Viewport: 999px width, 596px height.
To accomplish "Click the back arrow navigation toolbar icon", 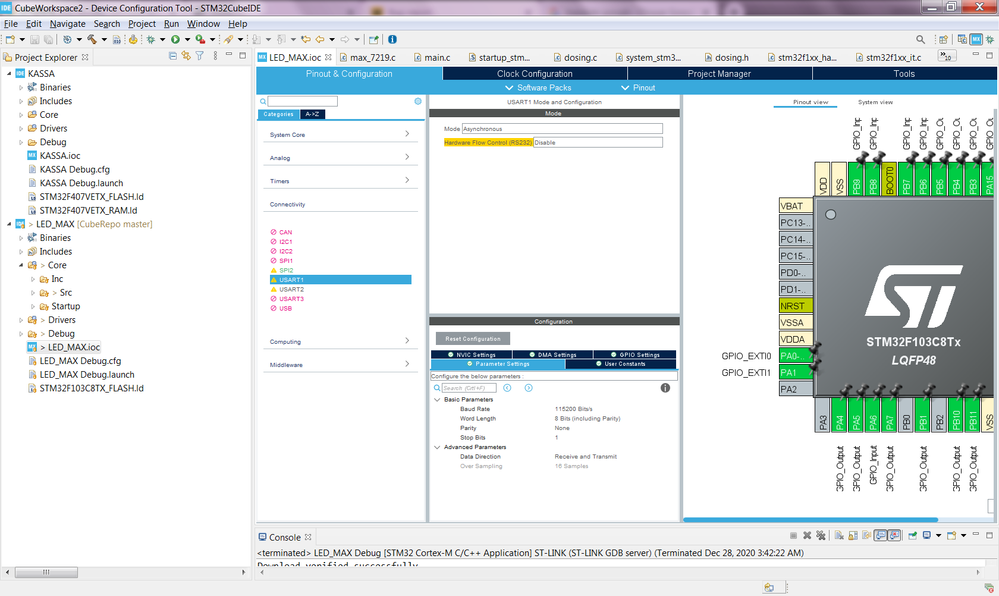I will click(x=320, y=40).
